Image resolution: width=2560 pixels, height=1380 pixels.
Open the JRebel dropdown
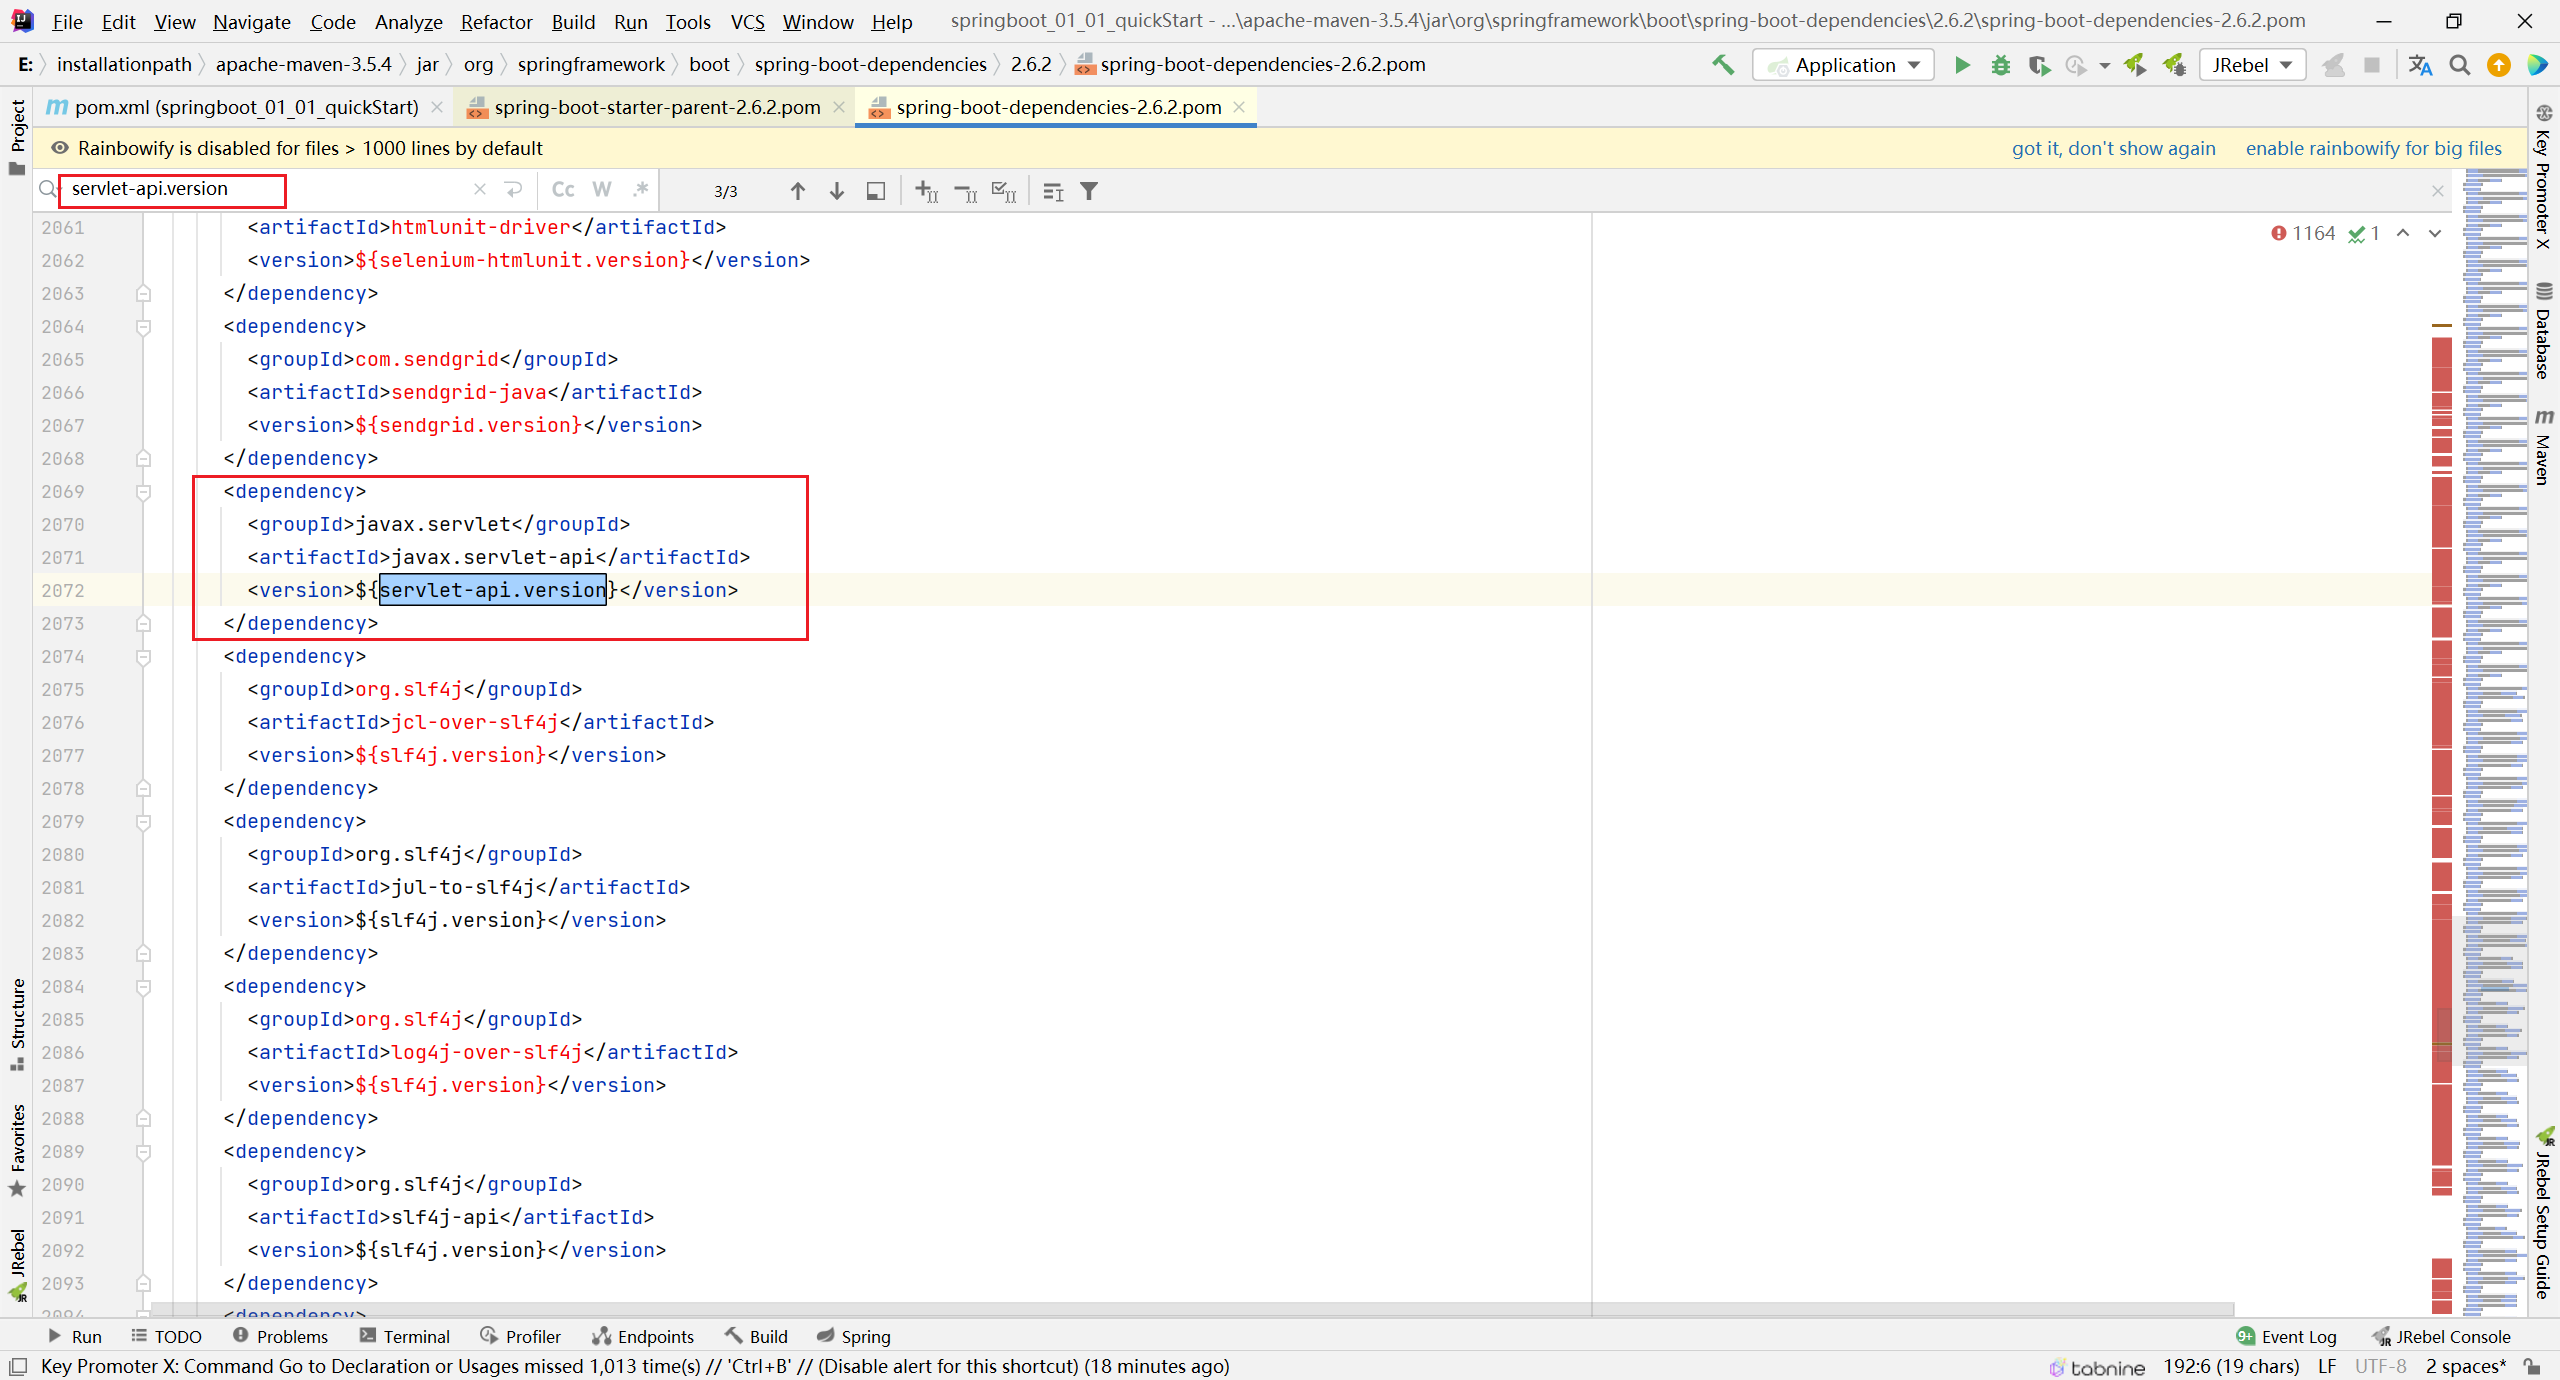pyautogui.click(x=2252, y=65)
